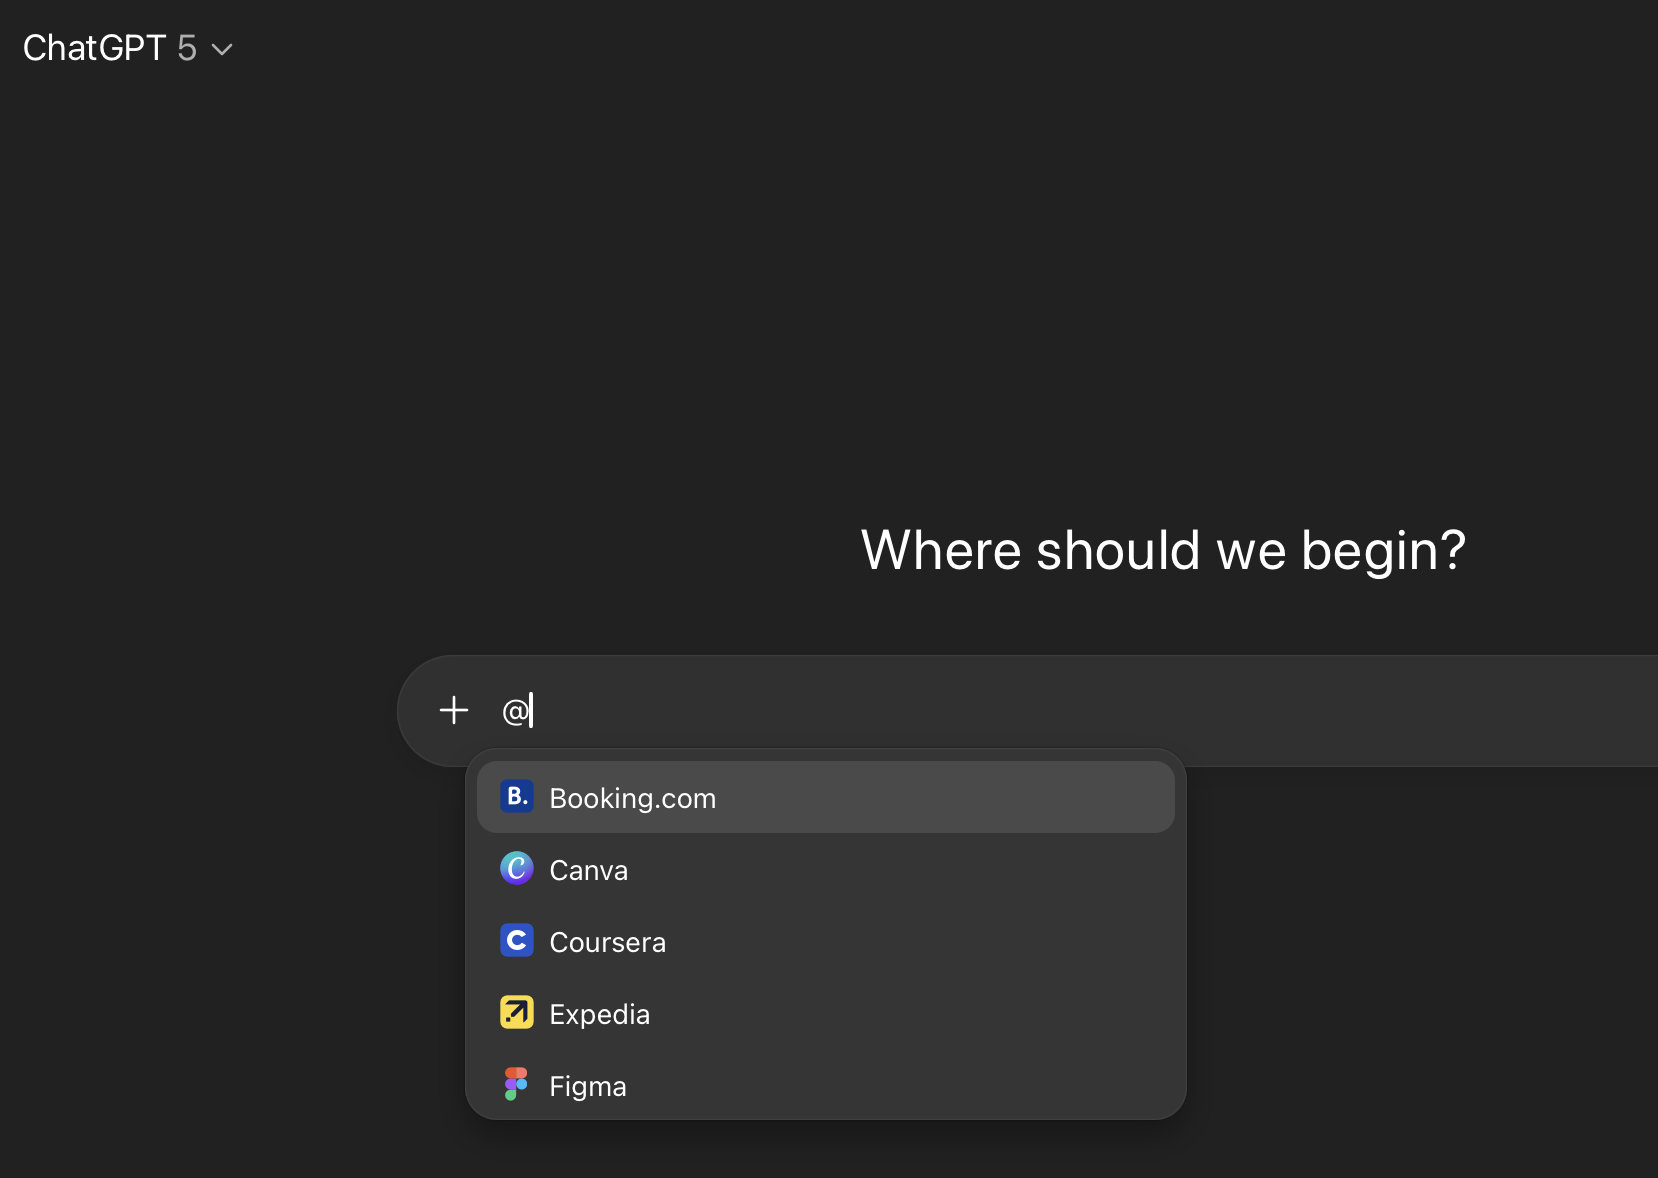Image resolution: width=1658 pixels, height=1178 pixels.
Task: Click the Canva gradient circle icon
Action: (x=516, y=869)
